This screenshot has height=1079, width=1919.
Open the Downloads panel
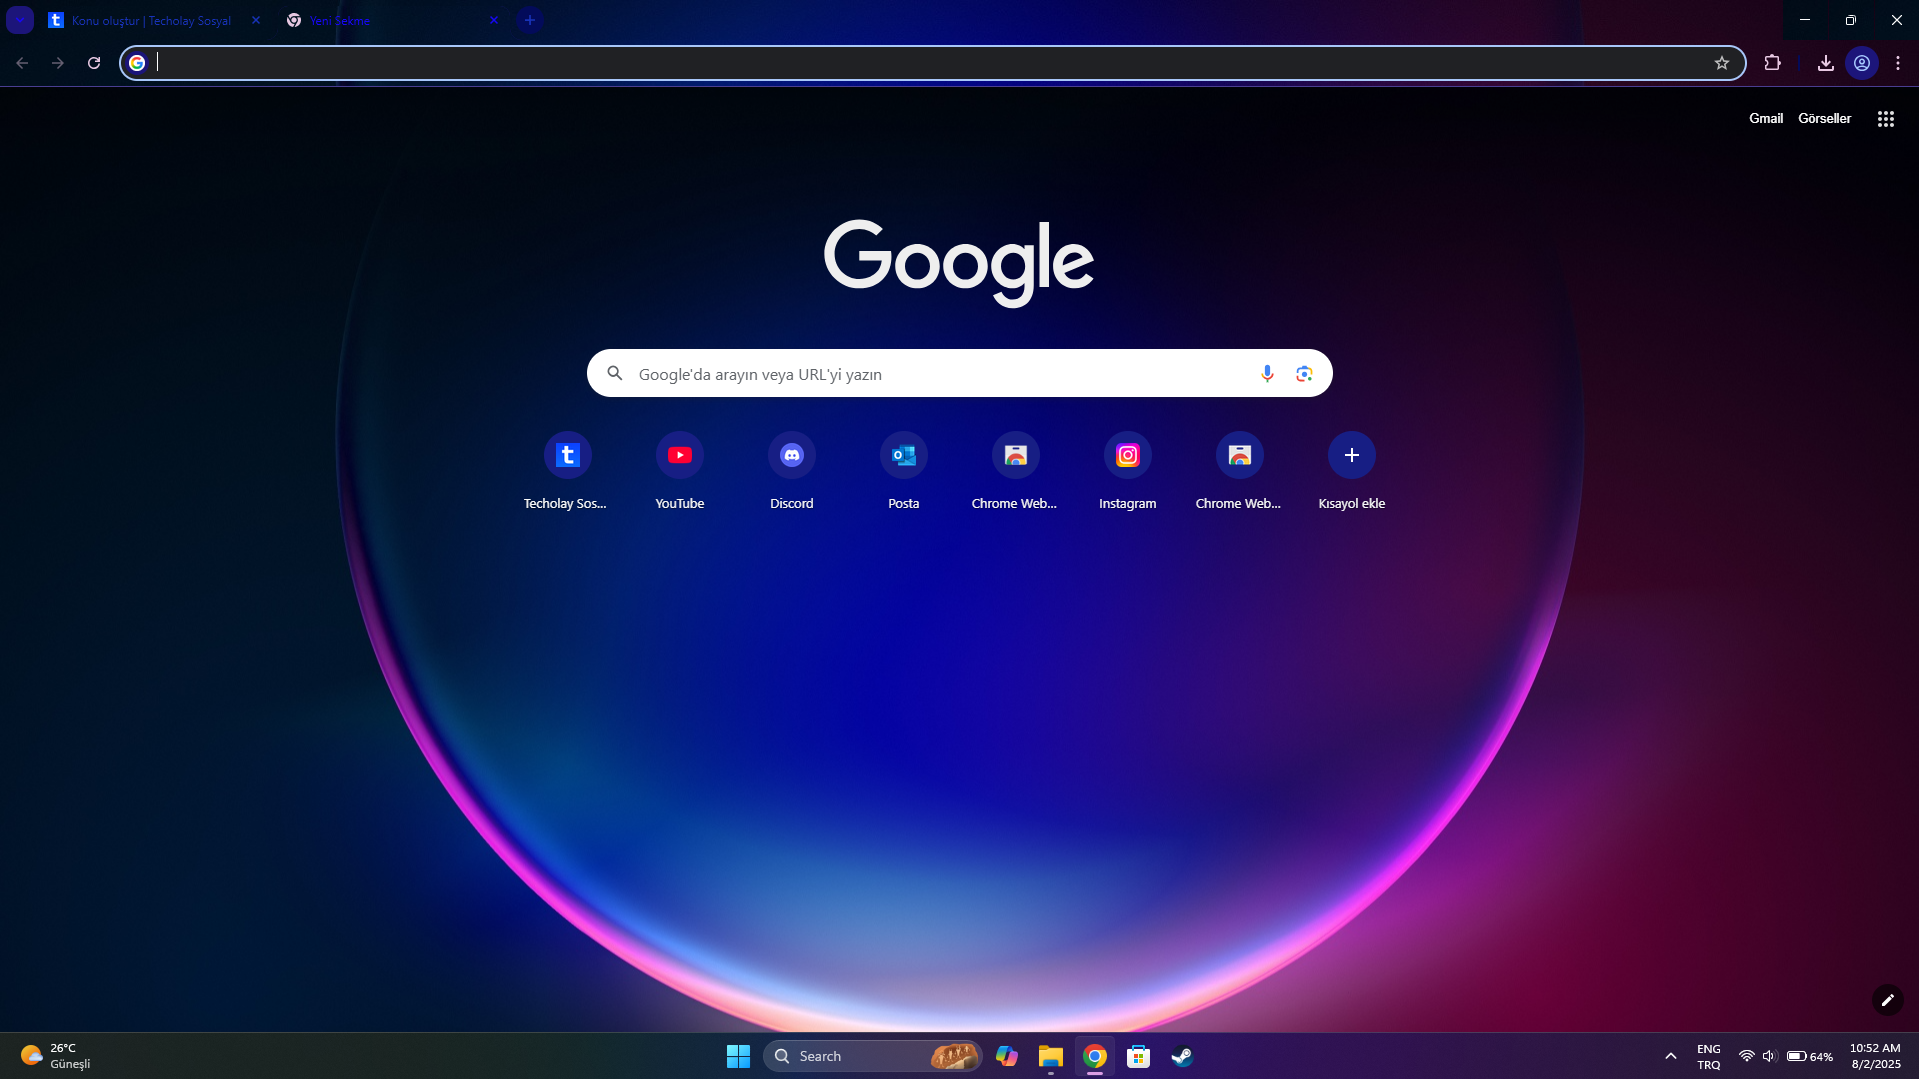[x=1825, y=63]
